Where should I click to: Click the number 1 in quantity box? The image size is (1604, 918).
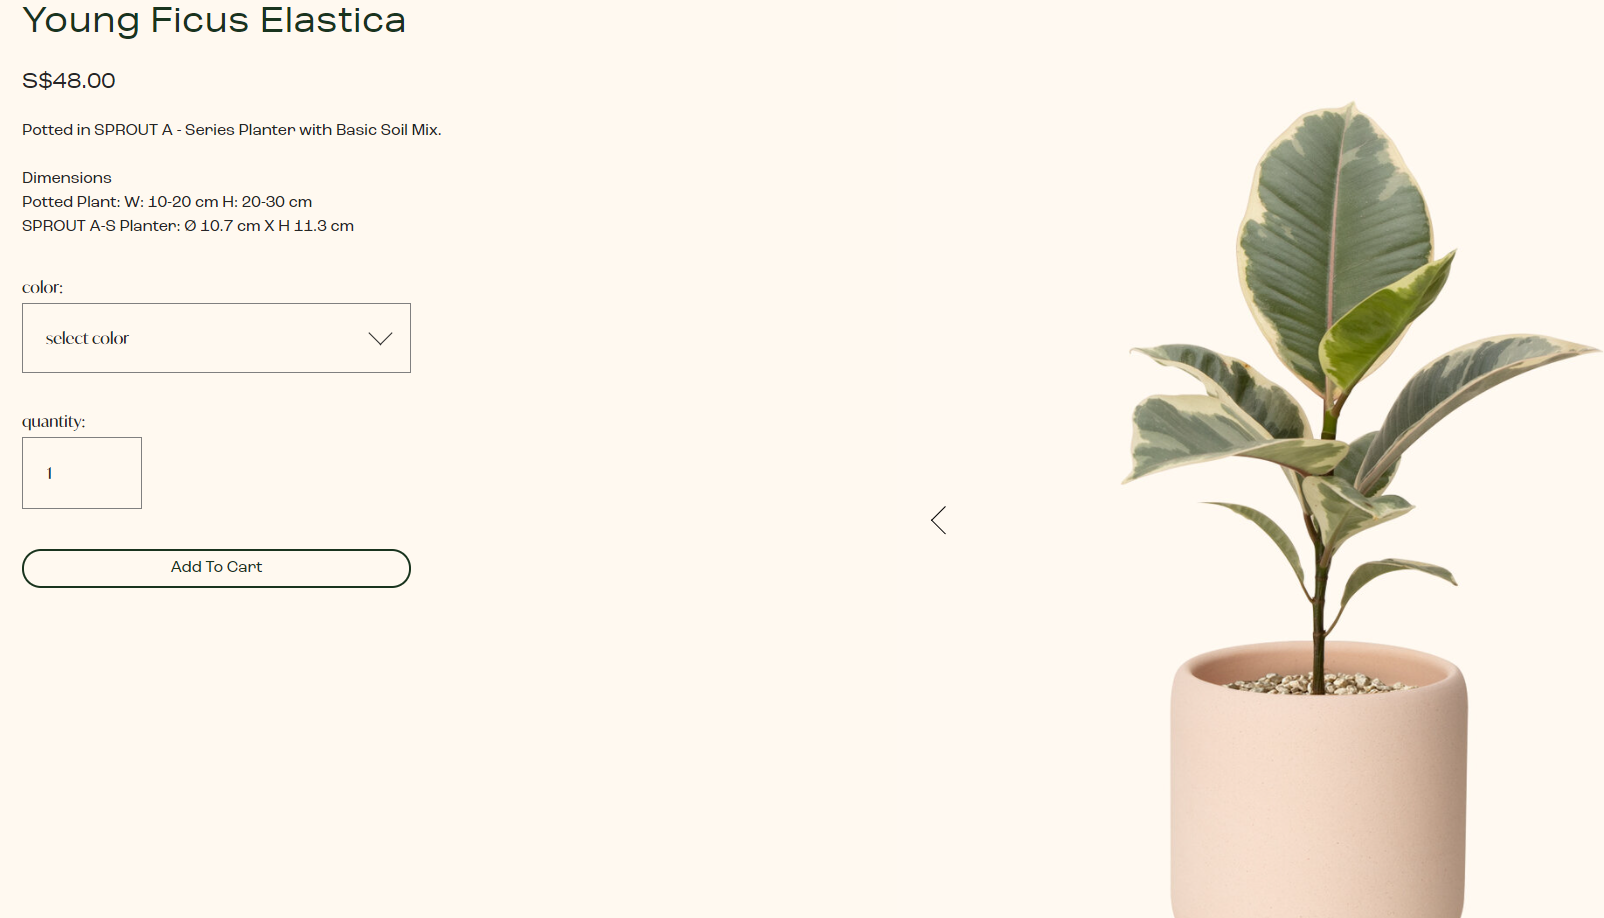point(49,473)
